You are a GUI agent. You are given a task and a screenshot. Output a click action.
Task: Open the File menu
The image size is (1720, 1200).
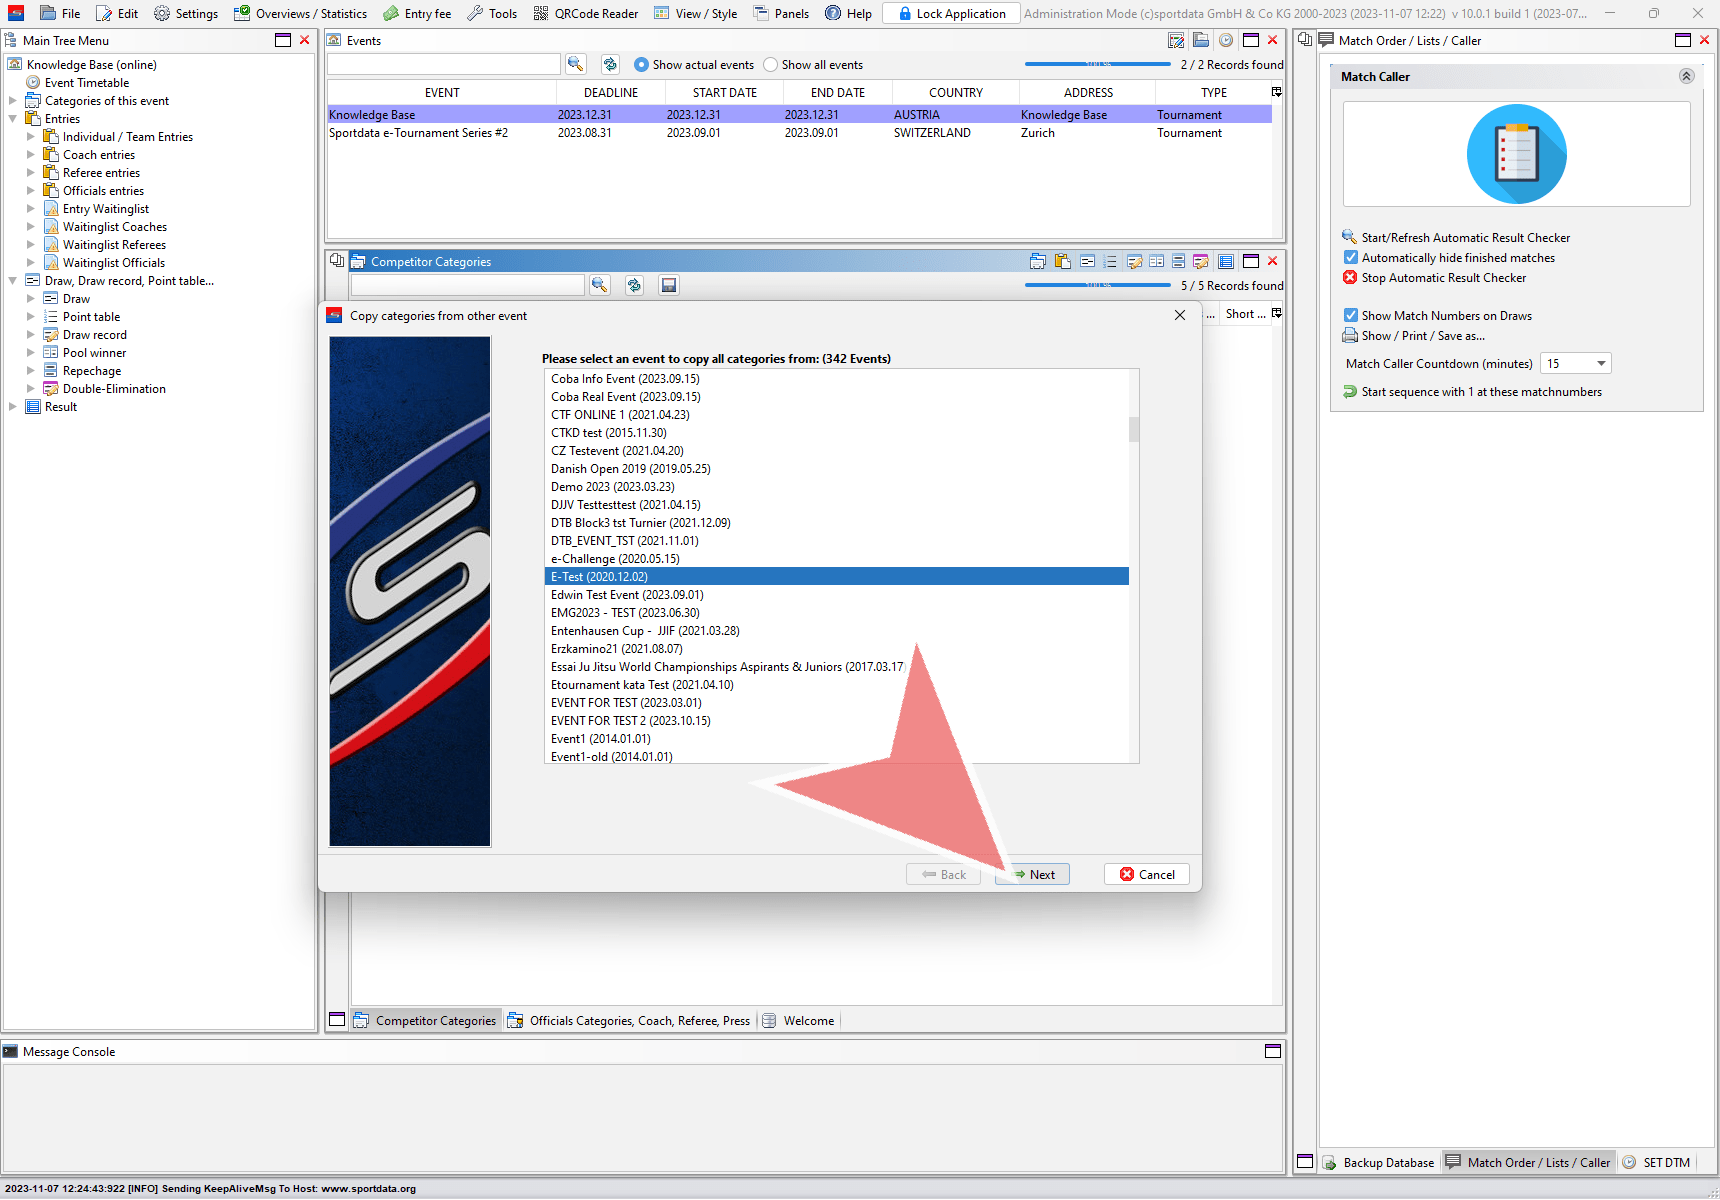pos(60,13)
